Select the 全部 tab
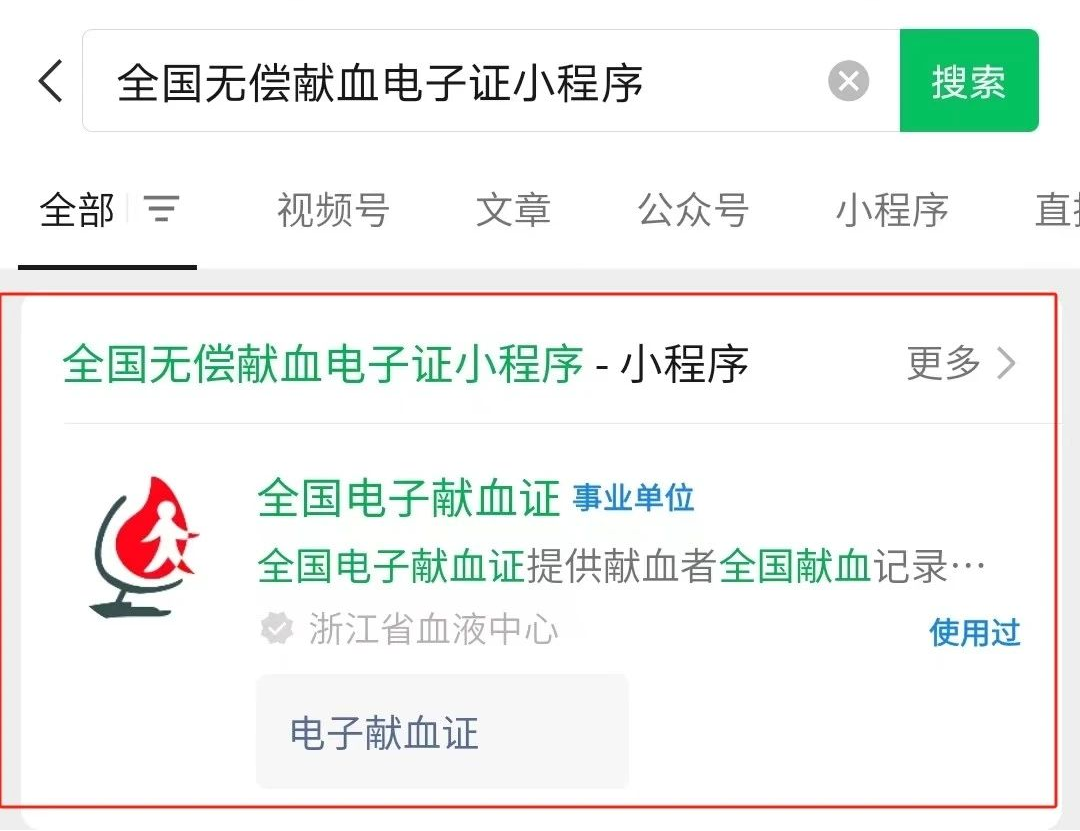The height and width of the screenshot is (831, 1080). (76, 209)
